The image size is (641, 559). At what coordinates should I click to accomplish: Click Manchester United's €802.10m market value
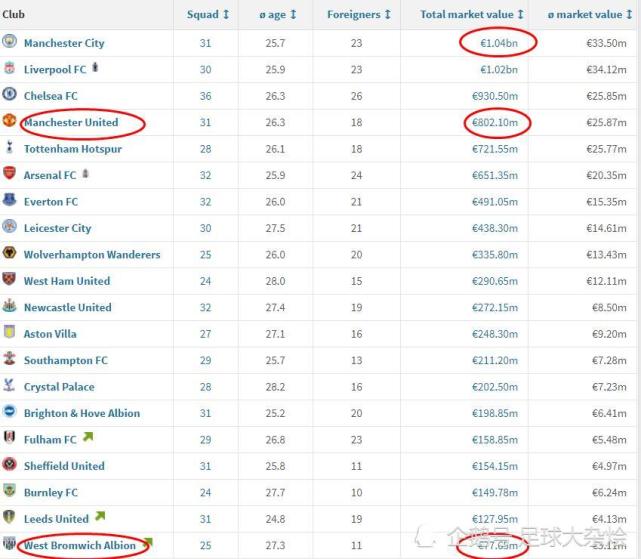495,122
